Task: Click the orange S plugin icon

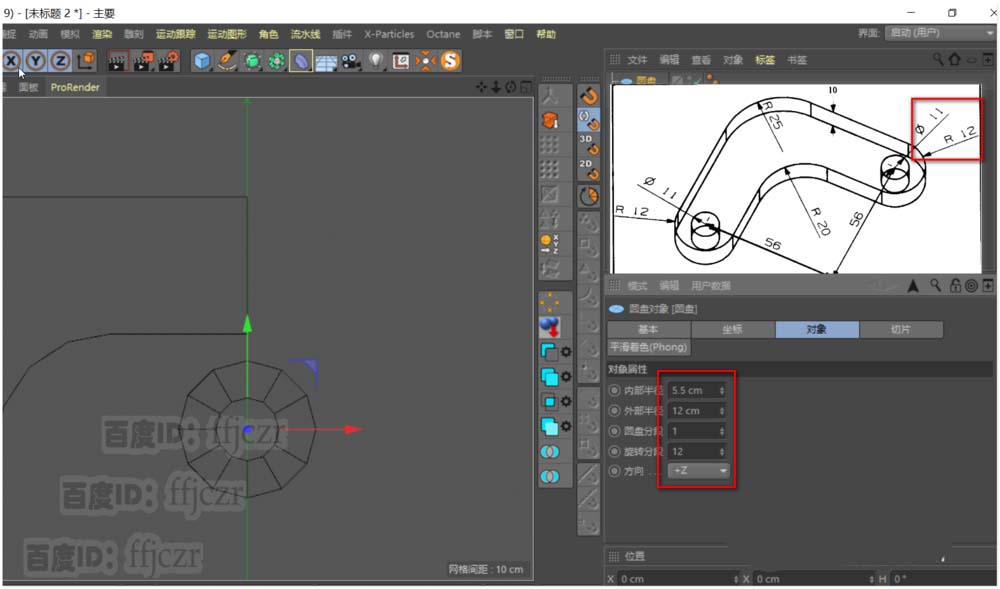Action: click(450, 61)
